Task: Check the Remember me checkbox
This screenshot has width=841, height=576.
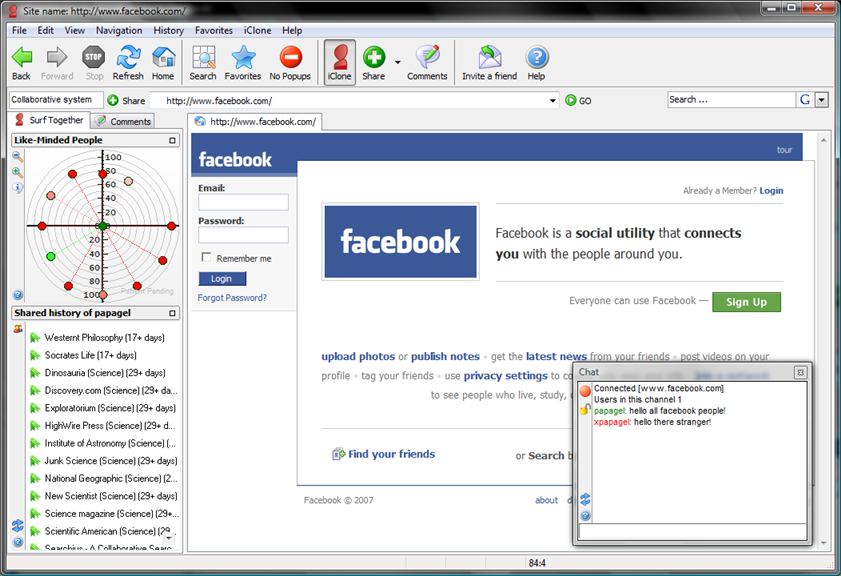Action: tap(206, 257)
